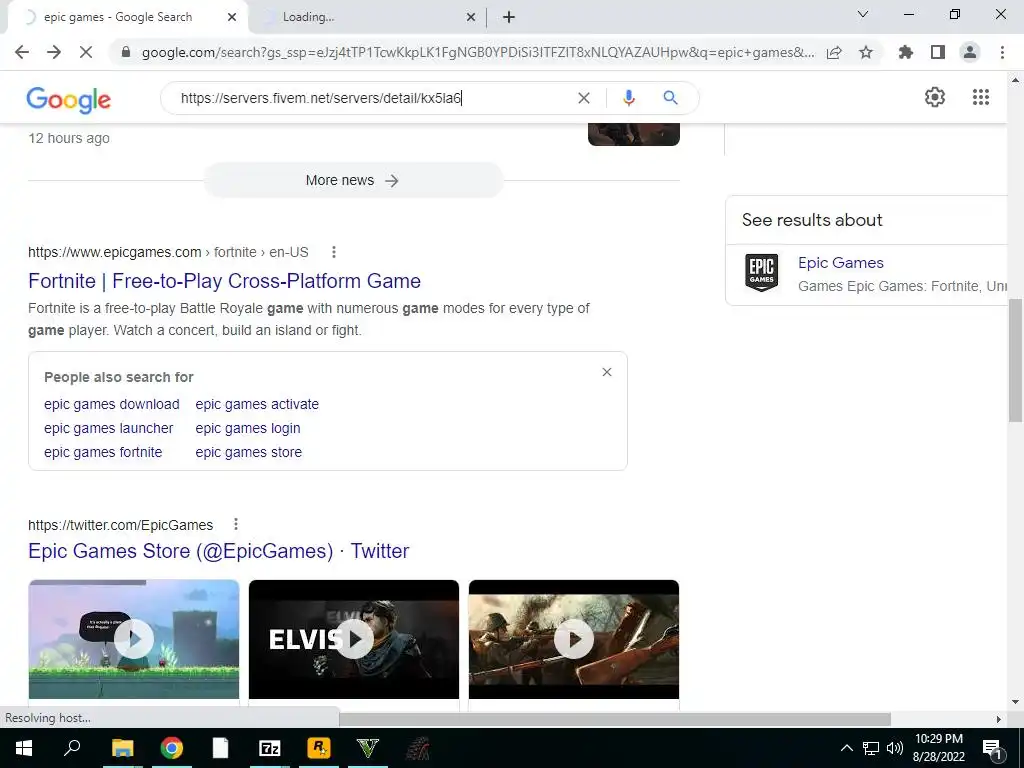Open the taskbar clock and date
The height and width of the screenshot is (768, 1024).
938,748
